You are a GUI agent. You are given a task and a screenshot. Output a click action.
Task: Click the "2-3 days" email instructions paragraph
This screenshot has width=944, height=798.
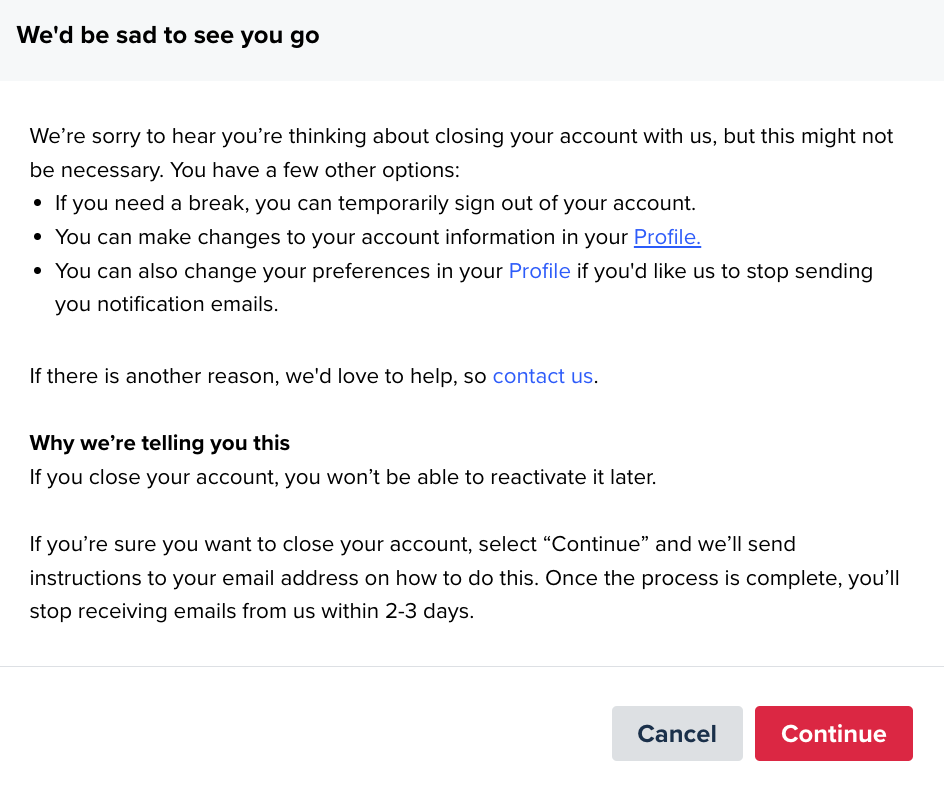point(464,577)
